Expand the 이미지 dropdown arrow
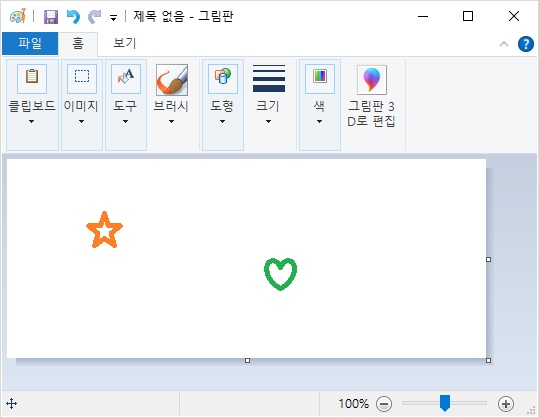 coord(81,121)
